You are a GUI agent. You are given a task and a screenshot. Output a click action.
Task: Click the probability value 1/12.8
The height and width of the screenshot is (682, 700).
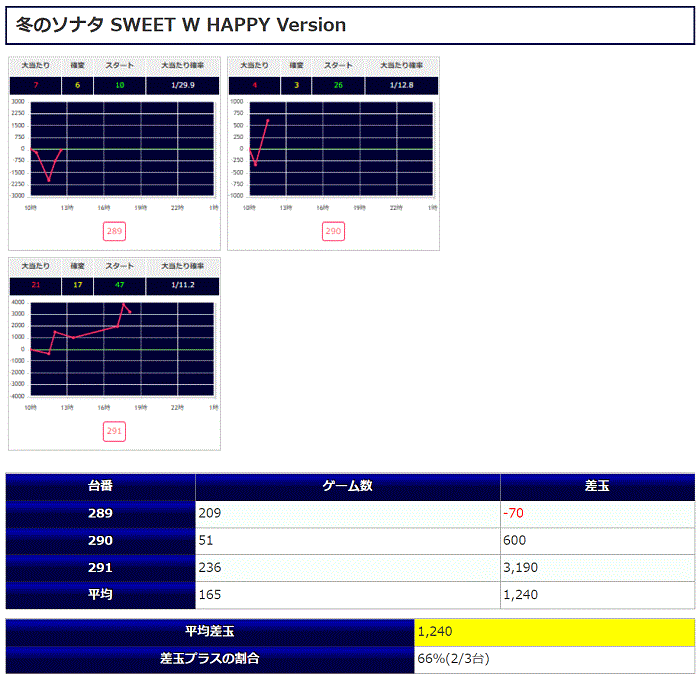point(401,85)
